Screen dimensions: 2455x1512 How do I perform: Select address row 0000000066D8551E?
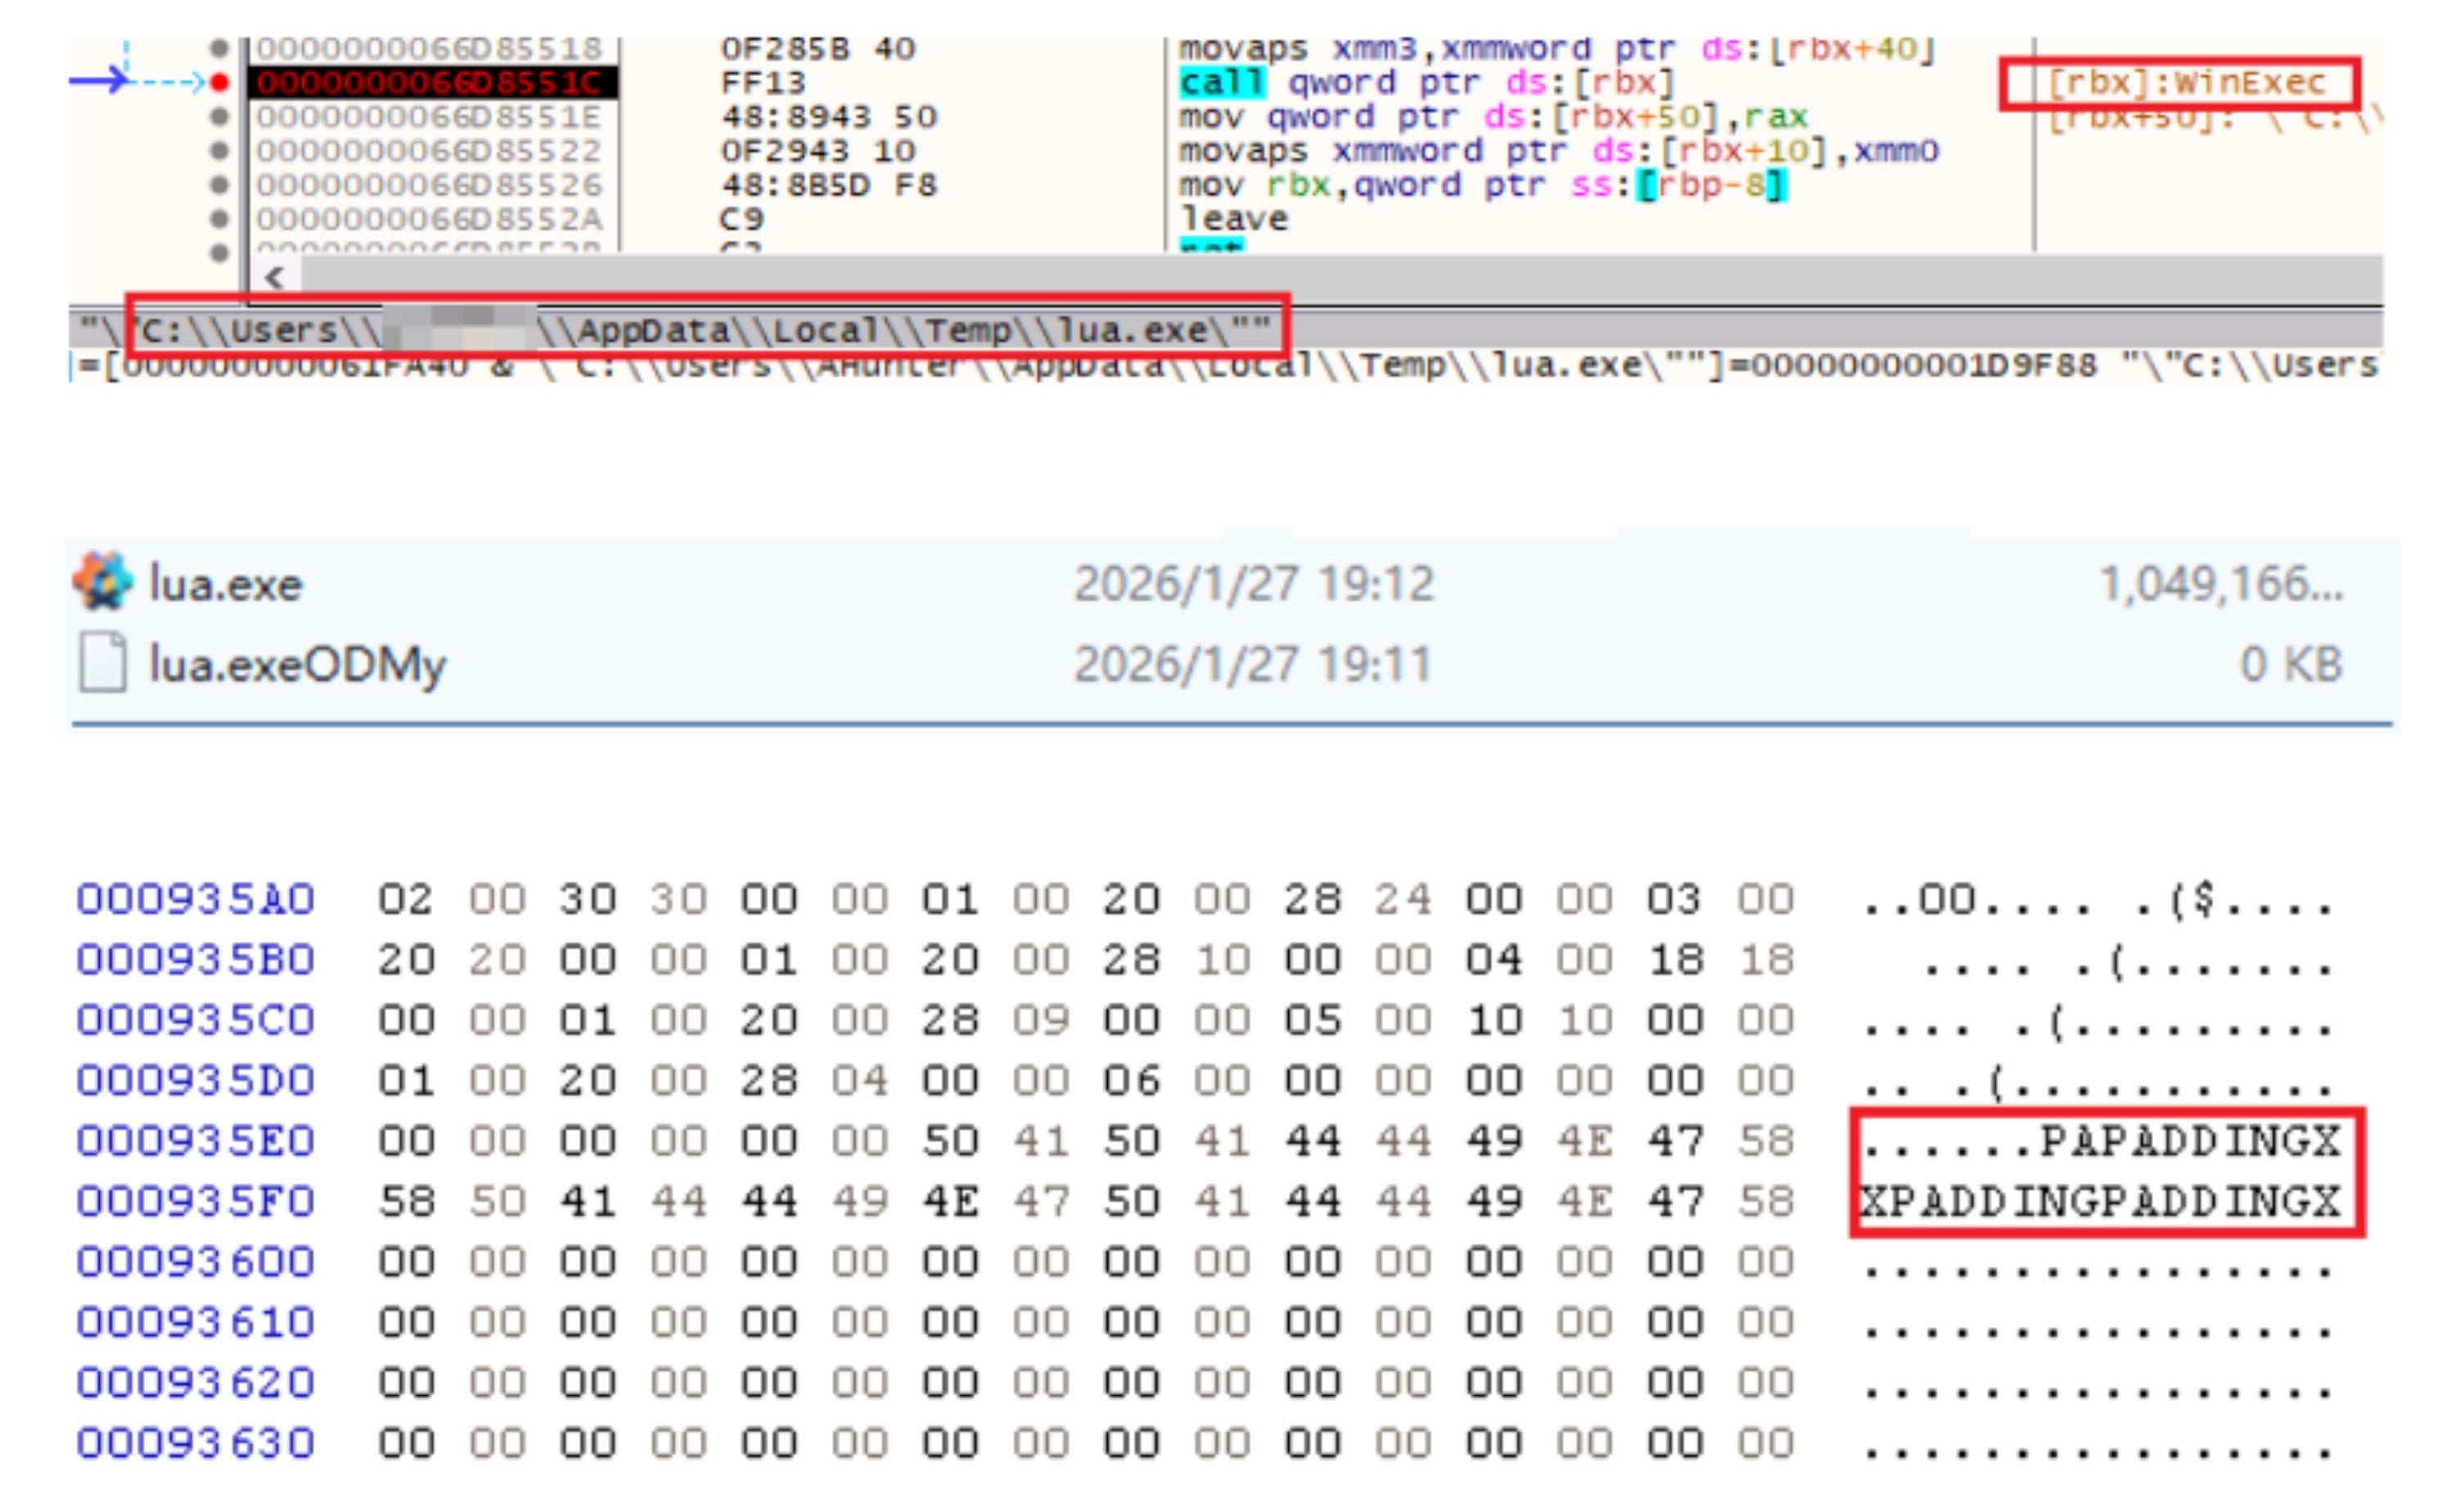(x=429, y=117)
